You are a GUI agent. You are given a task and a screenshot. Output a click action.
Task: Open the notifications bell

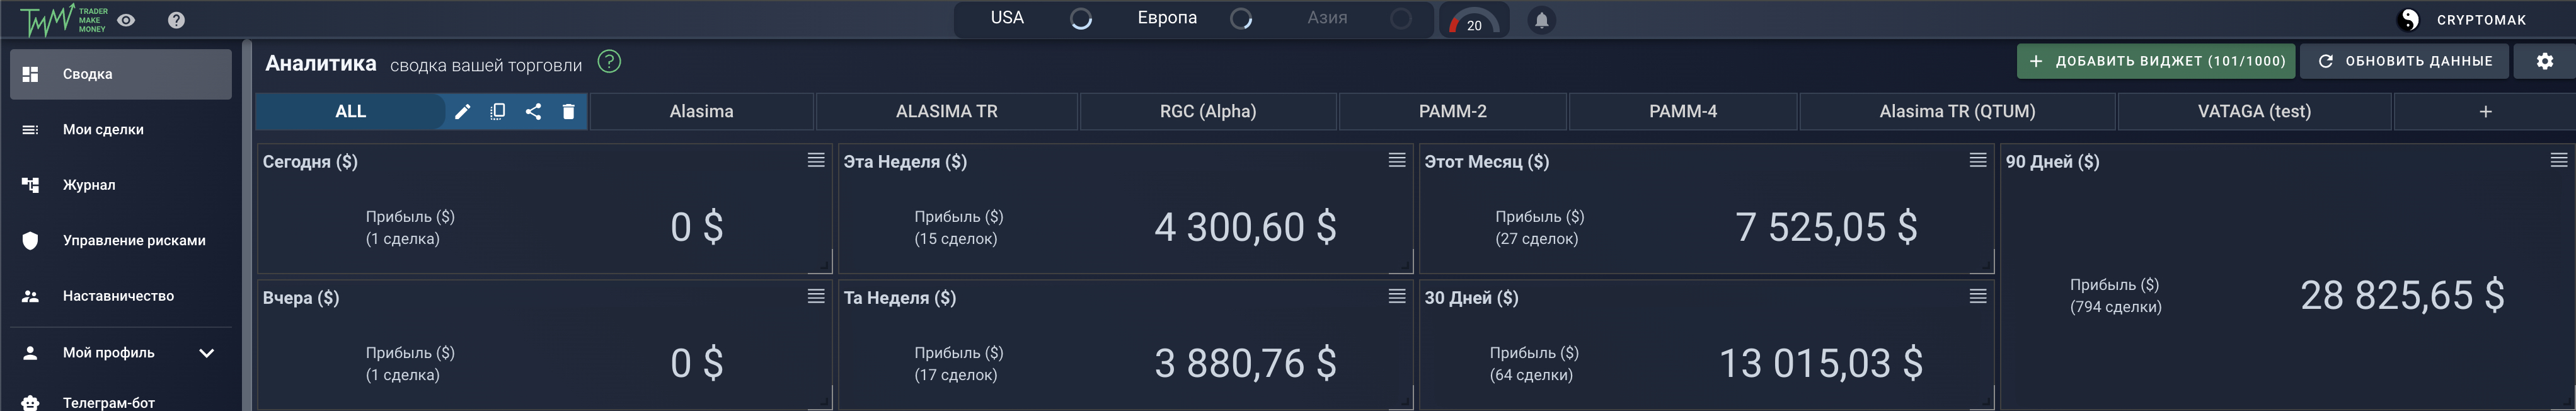point(1541,20)
